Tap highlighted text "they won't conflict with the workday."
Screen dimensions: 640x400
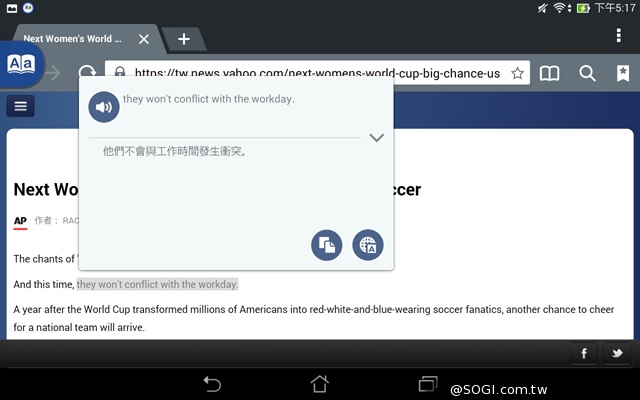coord(158,284)
